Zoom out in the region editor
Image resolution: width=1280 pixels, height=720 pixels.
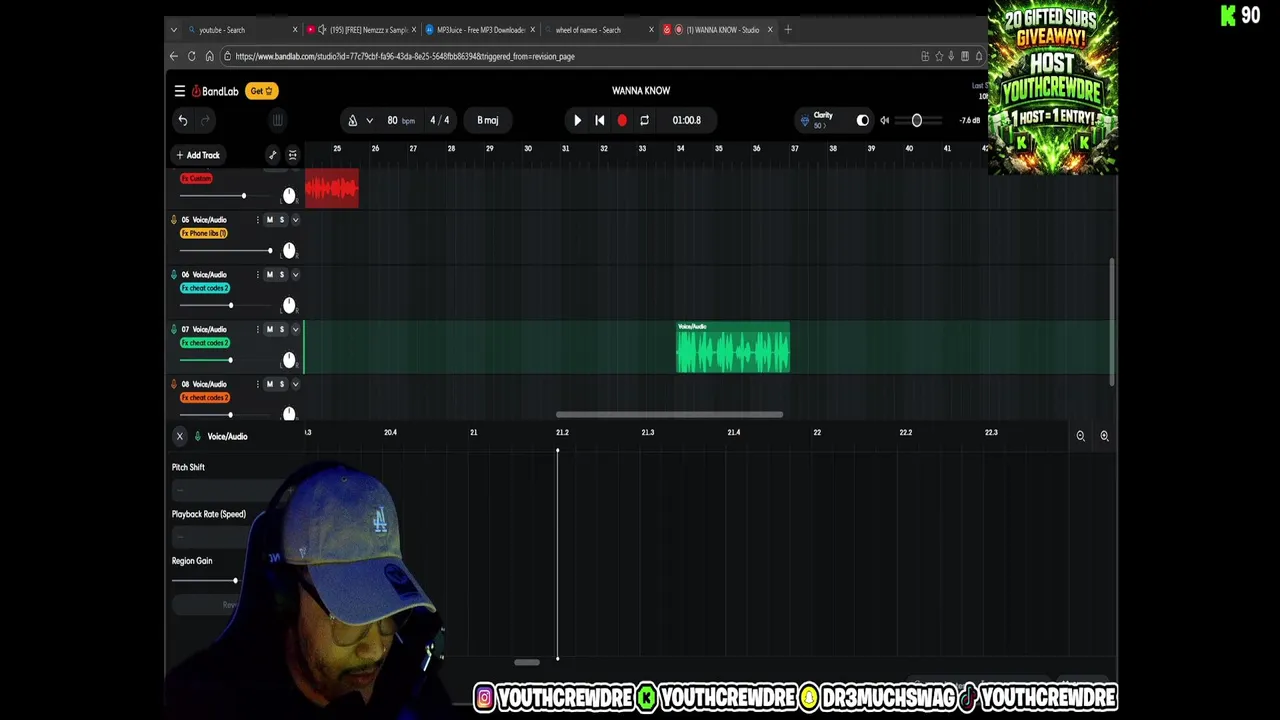(1080, 436)
